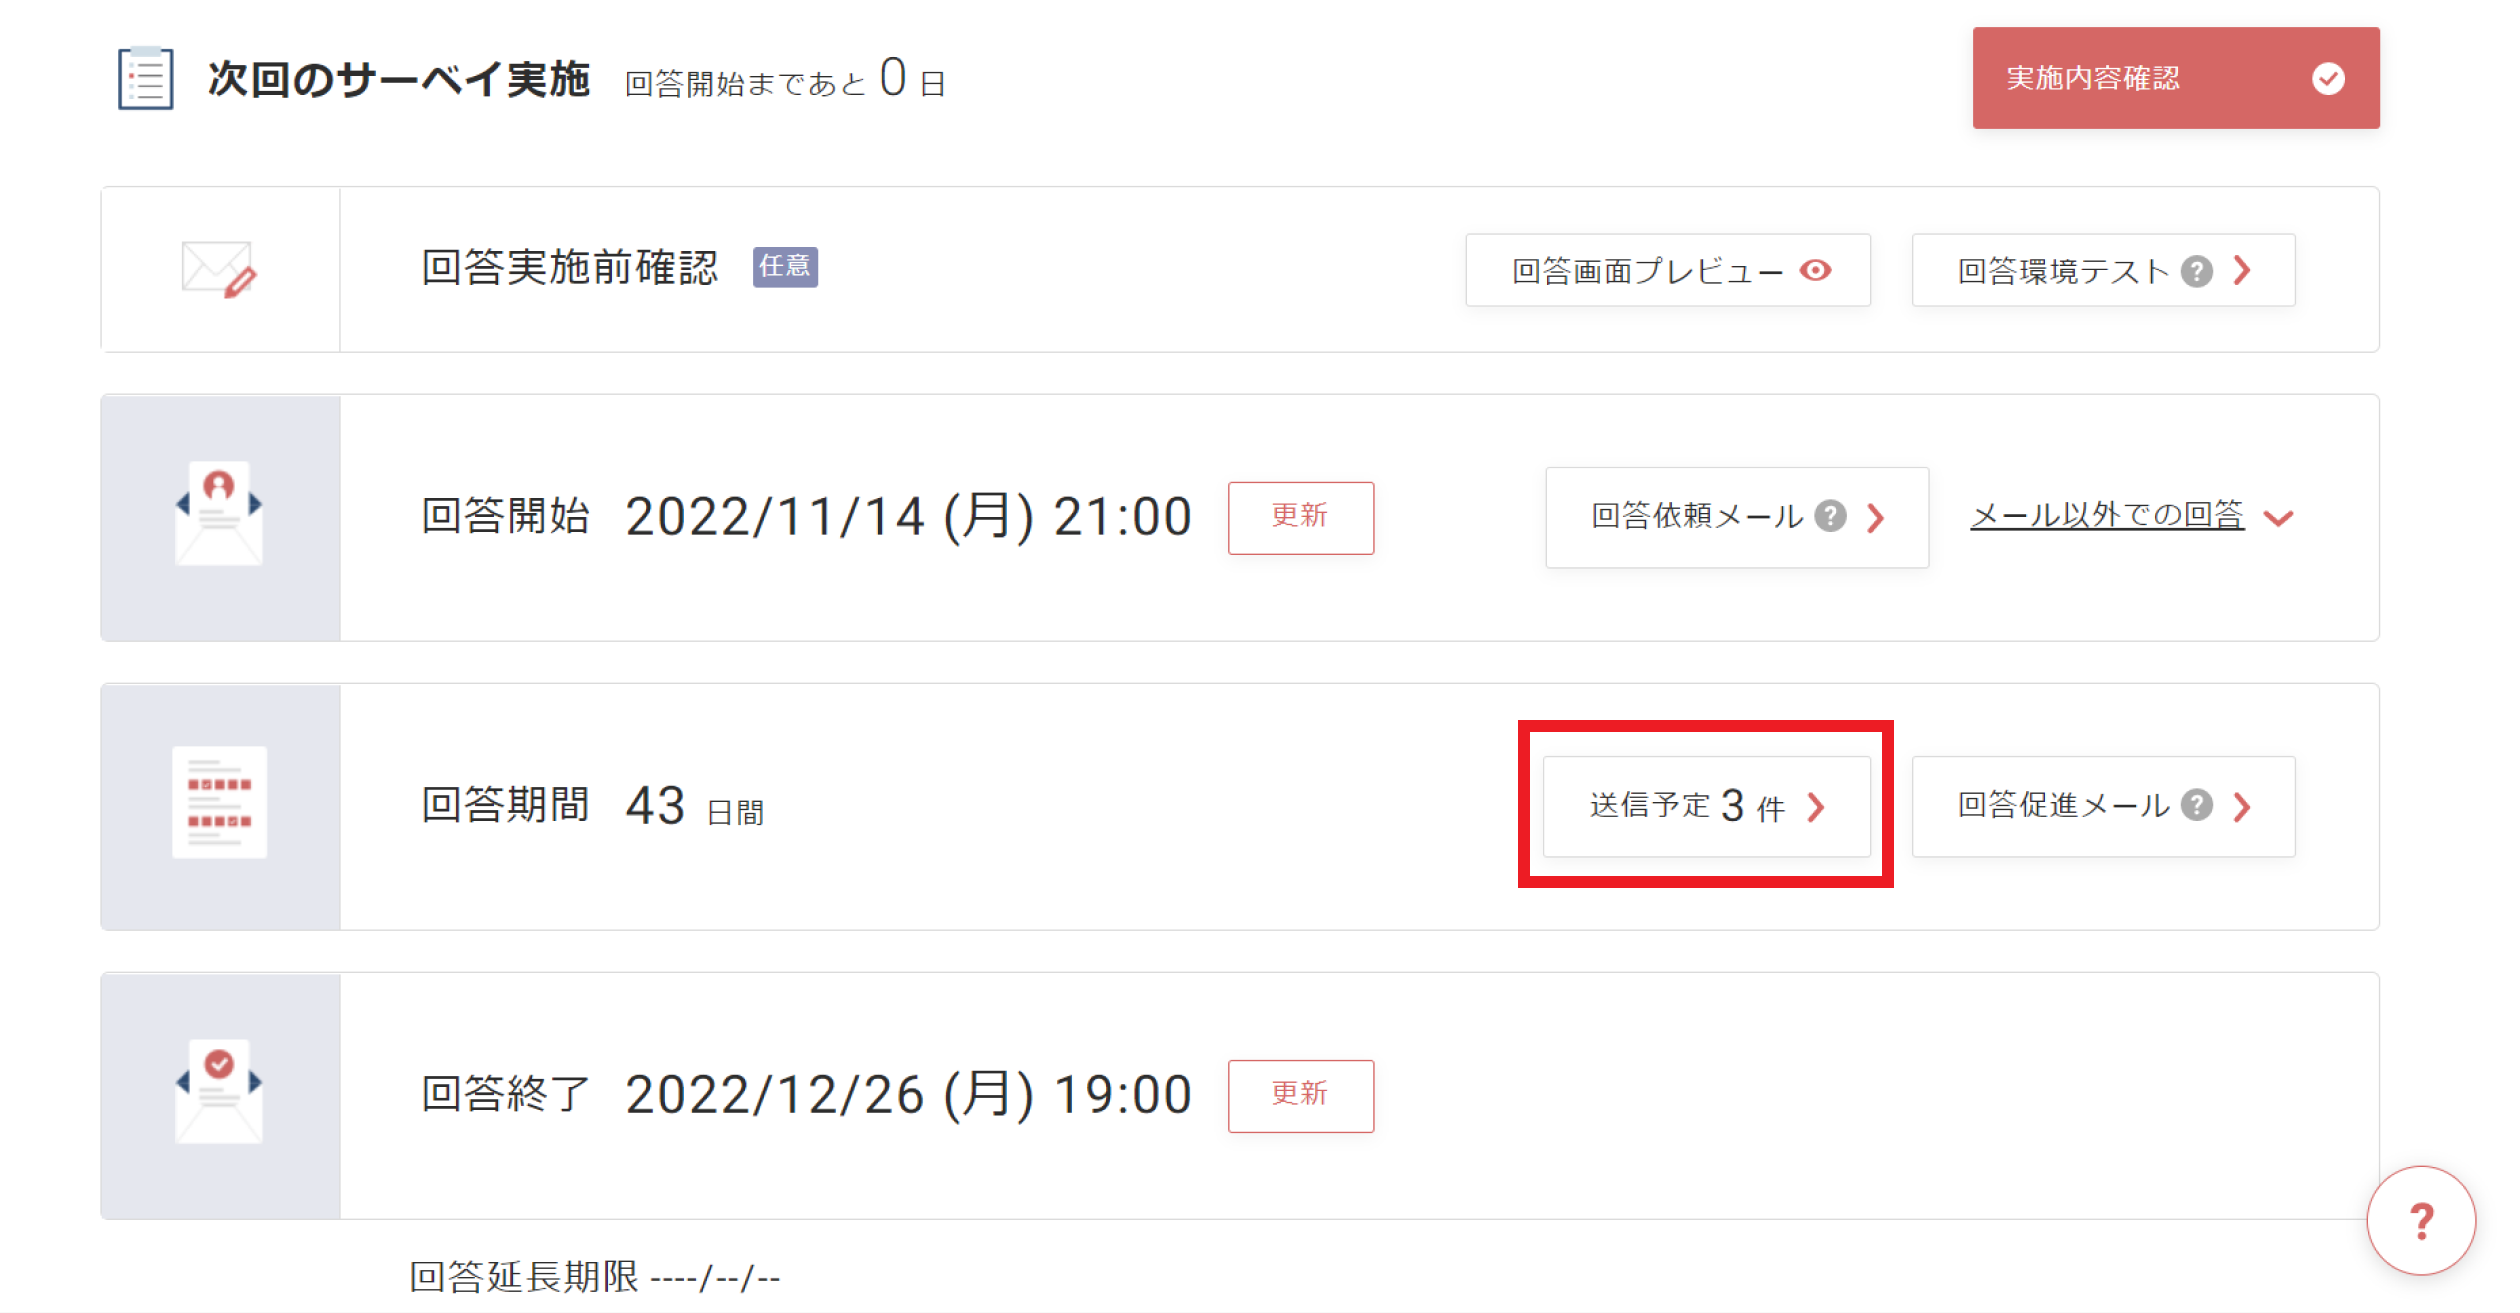Click 更新 next to 回答終了 date

click(1300, 1095)
